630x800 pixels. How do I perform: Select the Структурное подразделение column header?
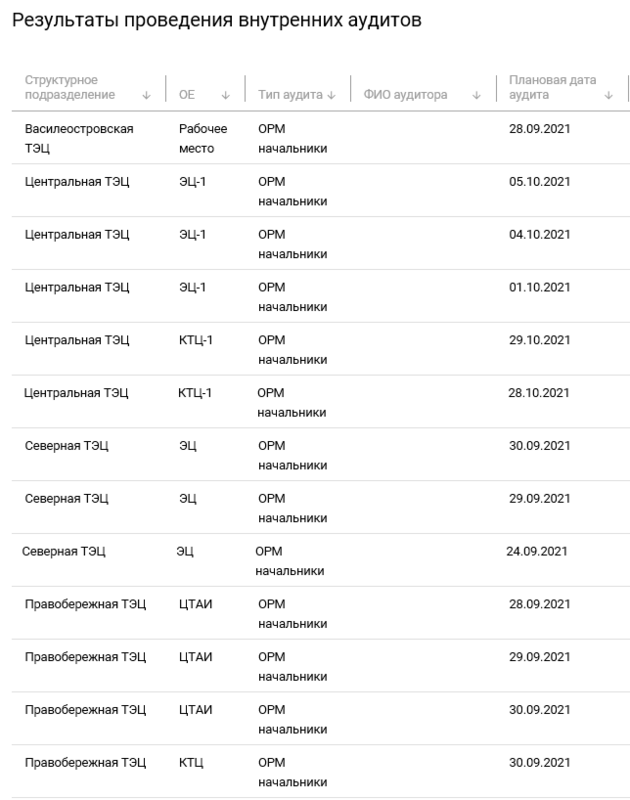point(70,87)
